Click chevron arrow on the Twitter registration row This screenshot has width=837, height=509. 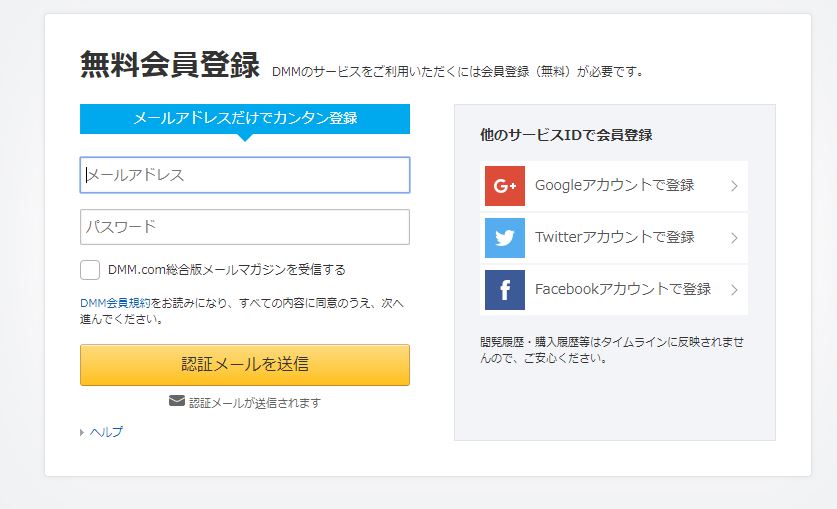735,238
